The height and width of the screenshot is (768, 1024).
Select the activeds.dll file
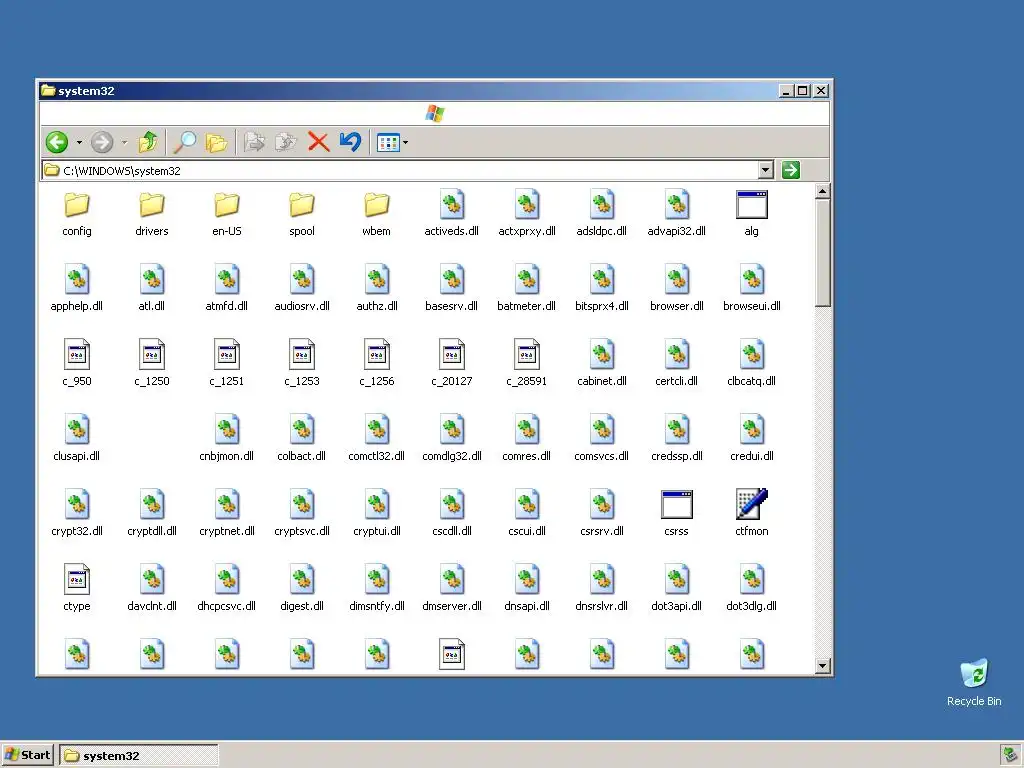(x=451, y=214)
